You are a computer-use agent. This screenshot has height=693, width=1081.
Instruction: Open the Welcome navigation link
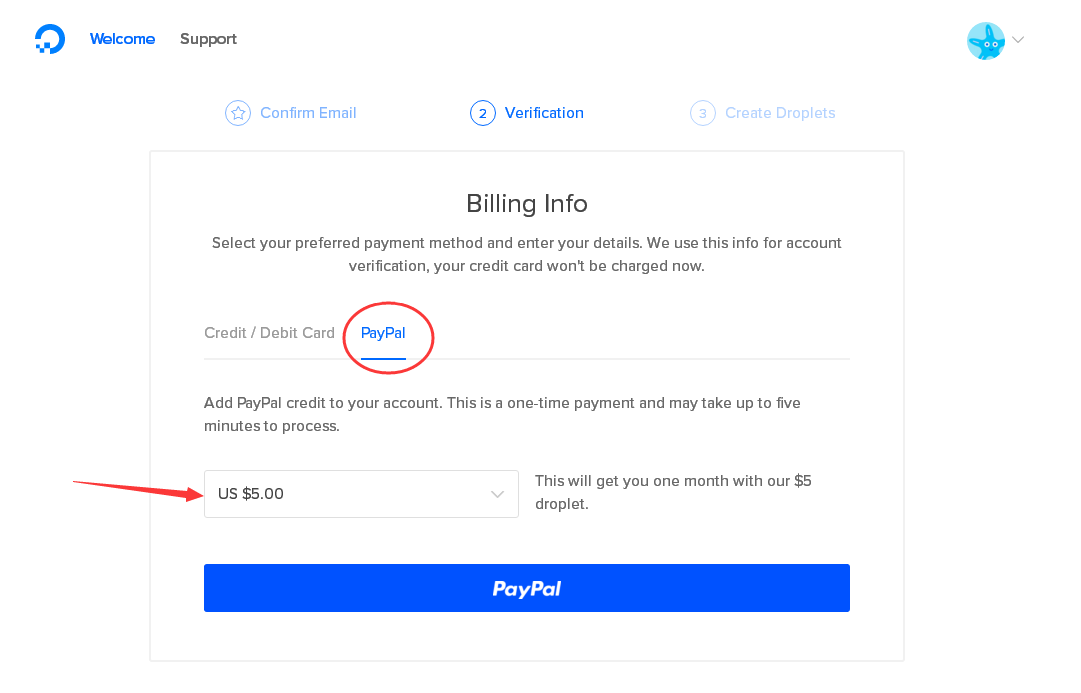pos(122,39)
